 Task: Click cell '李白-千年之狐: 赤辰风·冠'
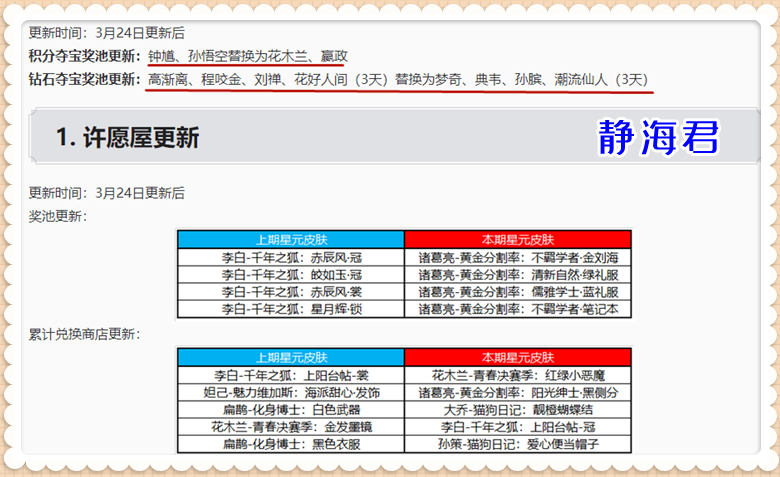292,258
